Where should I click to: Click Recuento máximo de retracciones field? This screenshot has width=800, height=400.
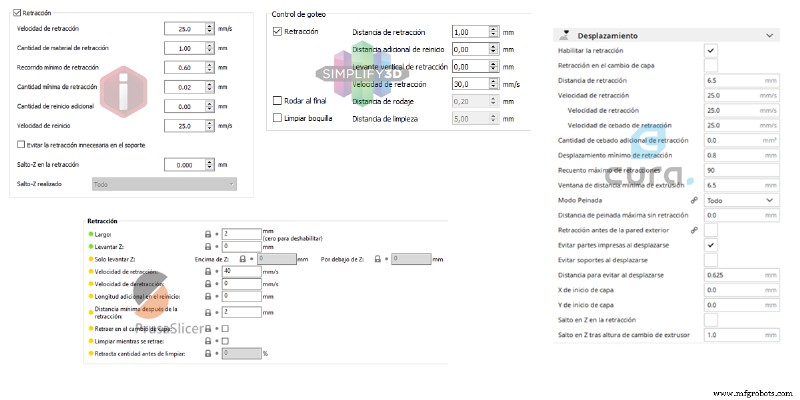(742, 170)
